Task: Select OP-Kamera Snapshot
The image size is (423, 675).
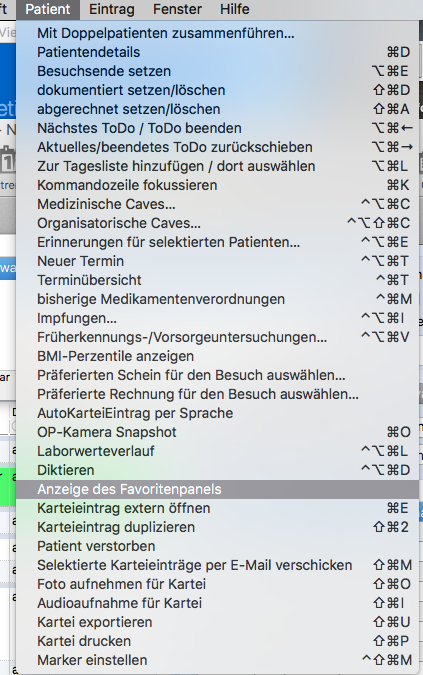Action: 217,432
